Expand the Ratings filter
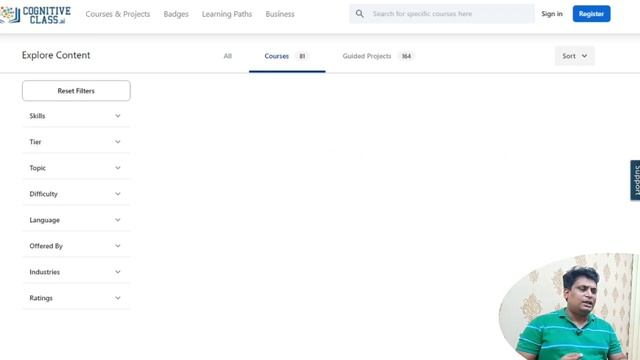This screenshot has height=360, width=640. tap(76, 298)
